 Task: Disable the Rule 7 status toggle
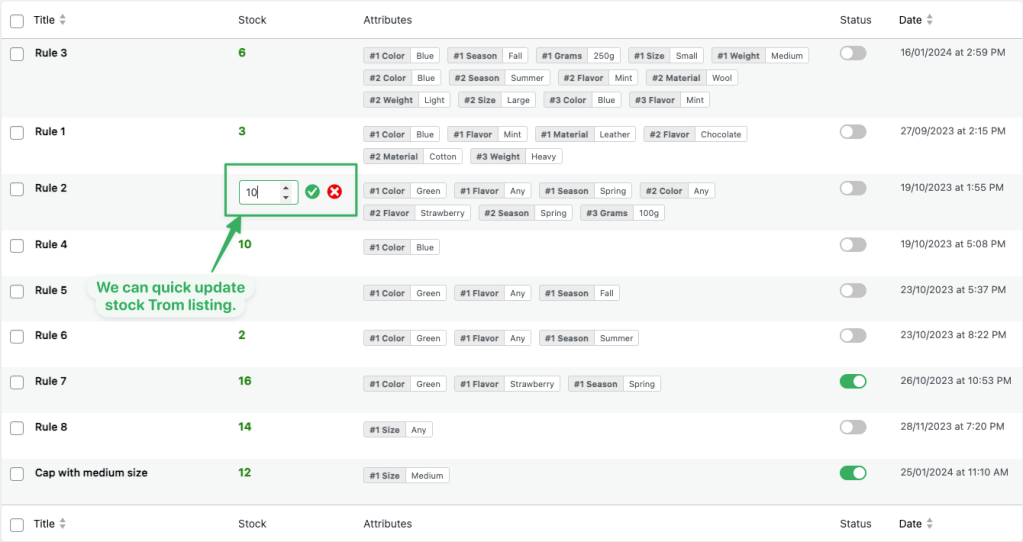pyautogui.click(x=853, y=382)
